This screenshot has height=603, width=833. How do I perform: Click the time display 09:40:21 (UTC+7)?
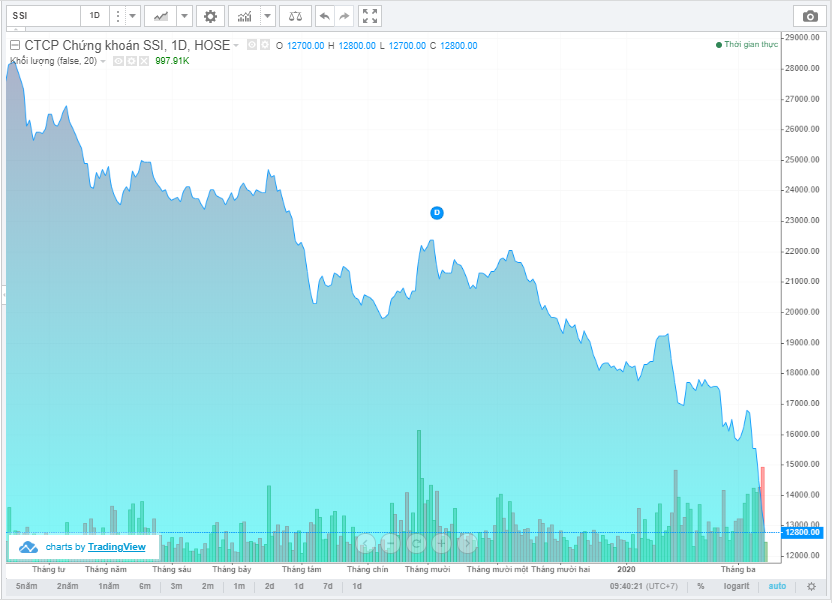coord(644,587)
